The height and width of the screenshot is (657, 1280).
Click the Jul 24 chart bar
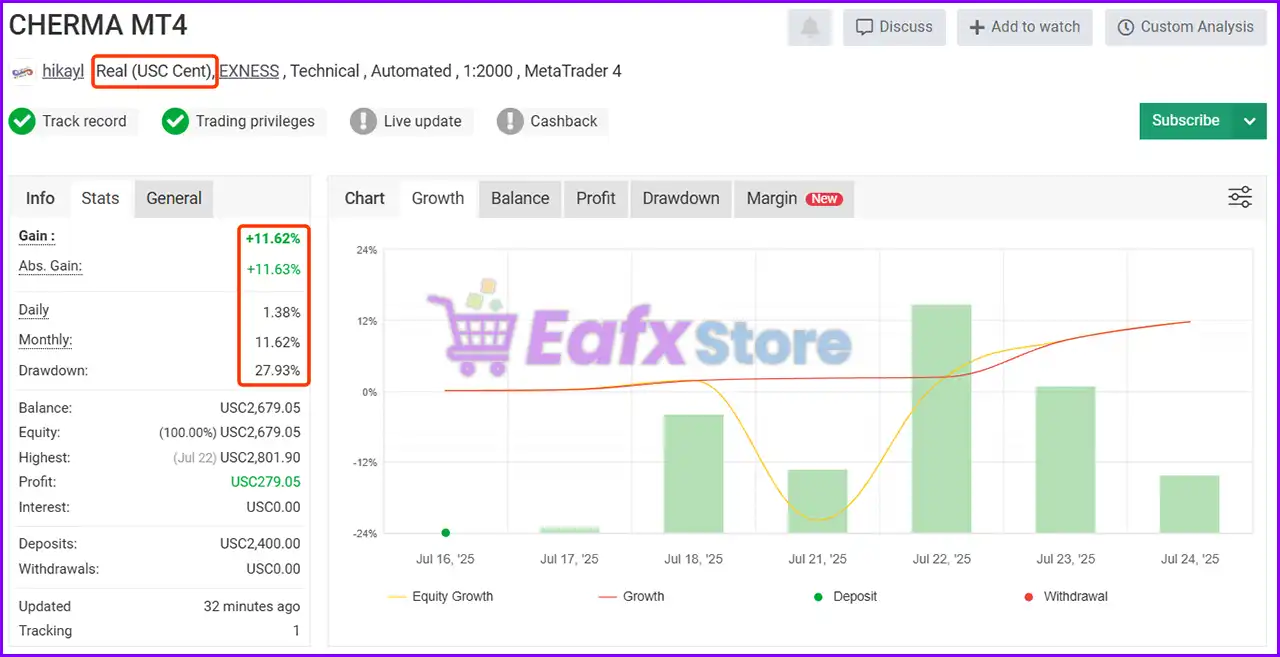[x=1189, y=504]
